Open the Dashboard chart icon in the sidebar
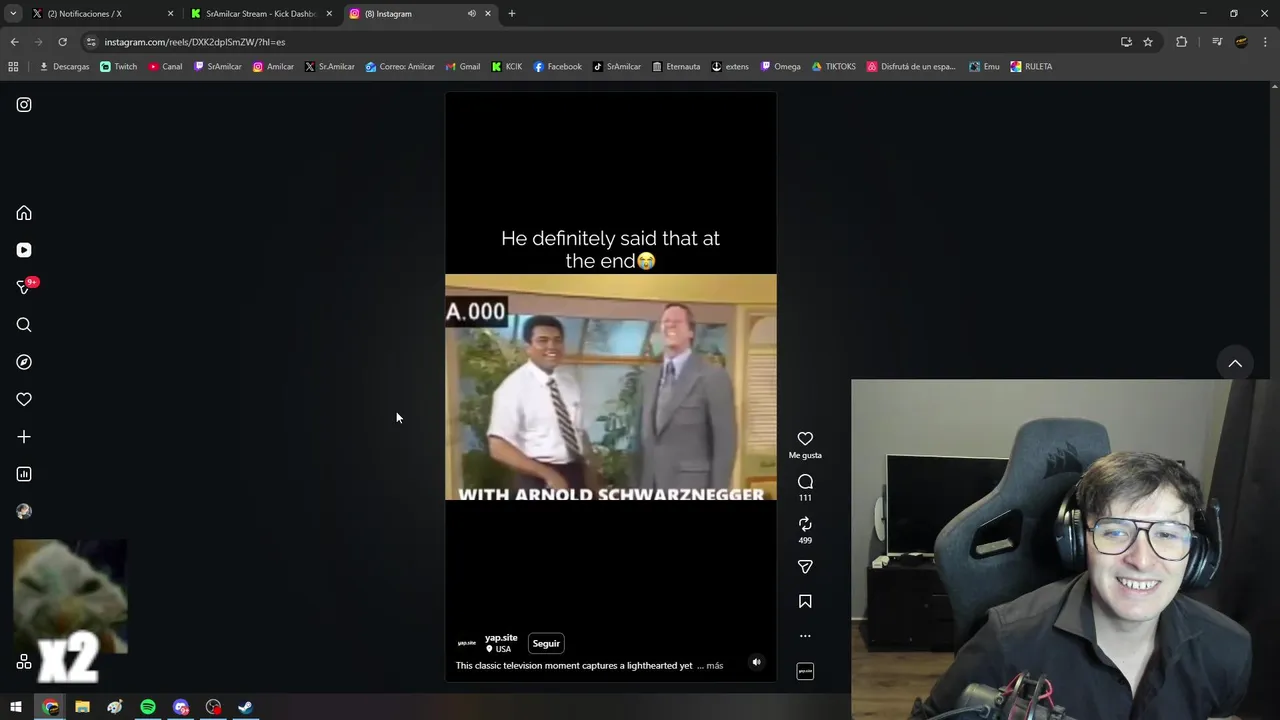 click(x=24, y=474)
